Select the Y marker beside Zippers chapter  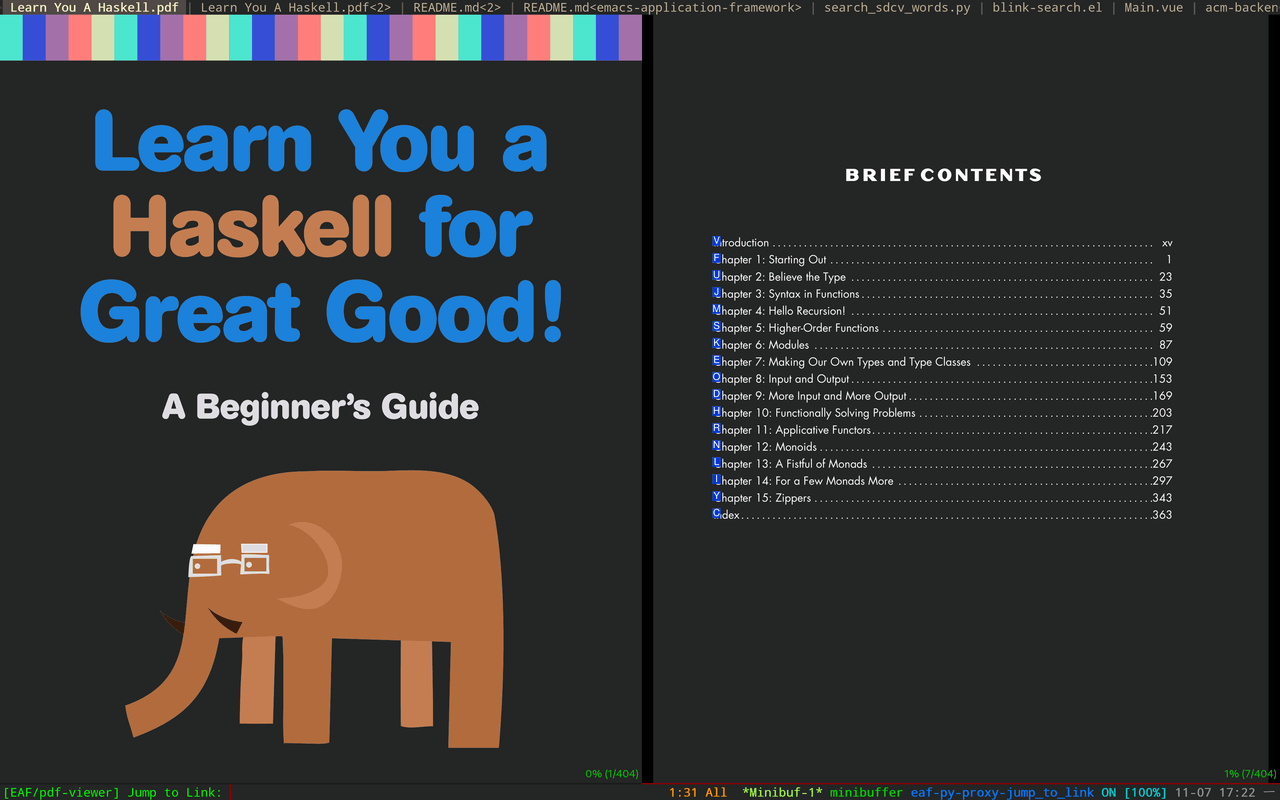click(x=716, y=497)
